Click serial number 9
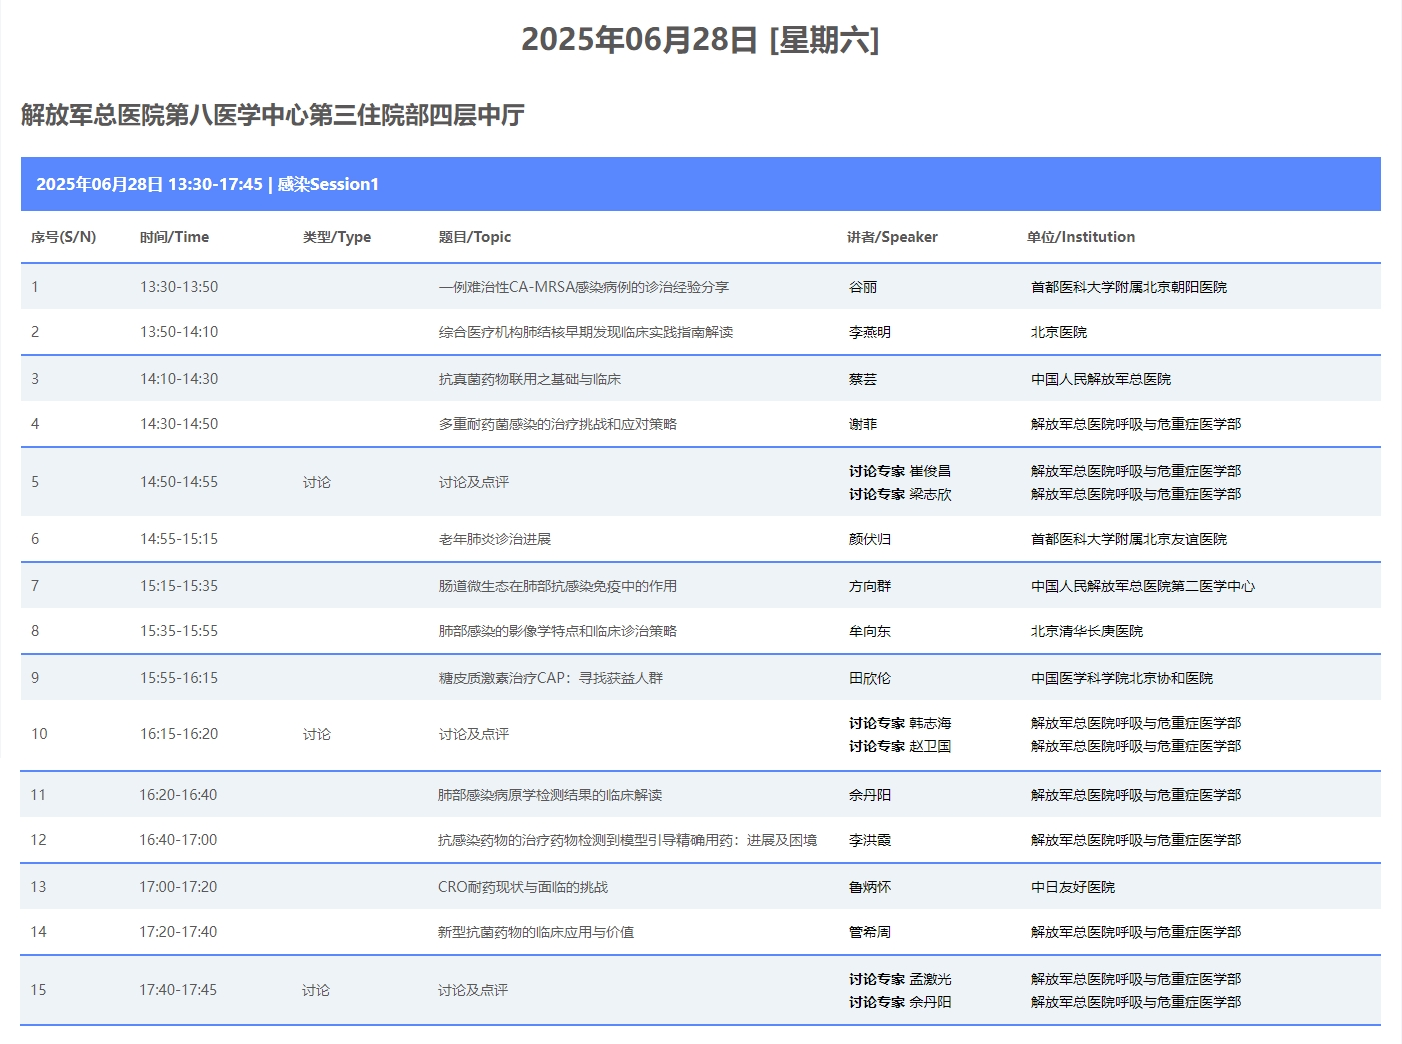 35,678
